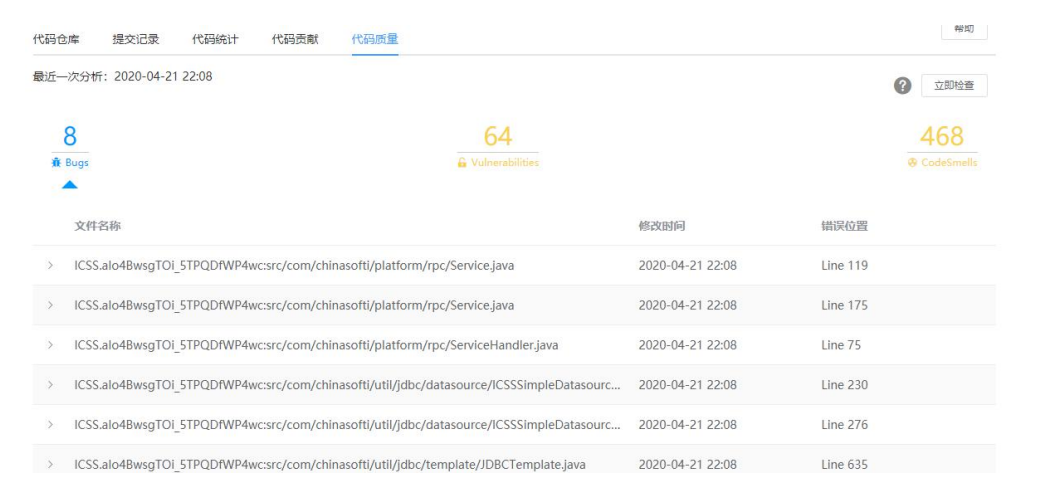
Task: Expand the Service.java Line 175 row
Action: pos(50,306)
